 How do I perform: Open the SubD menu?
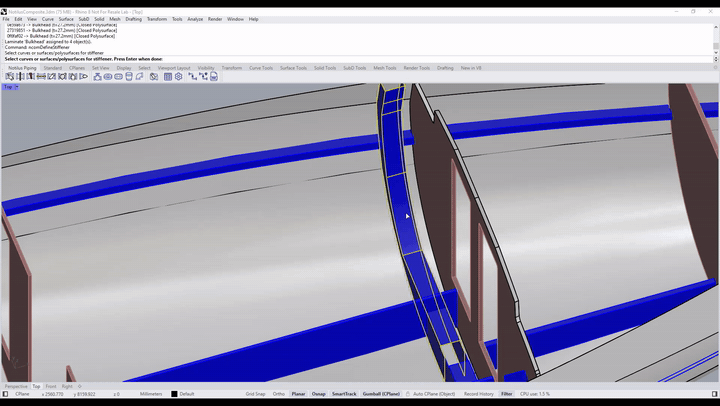click(84, 19)
